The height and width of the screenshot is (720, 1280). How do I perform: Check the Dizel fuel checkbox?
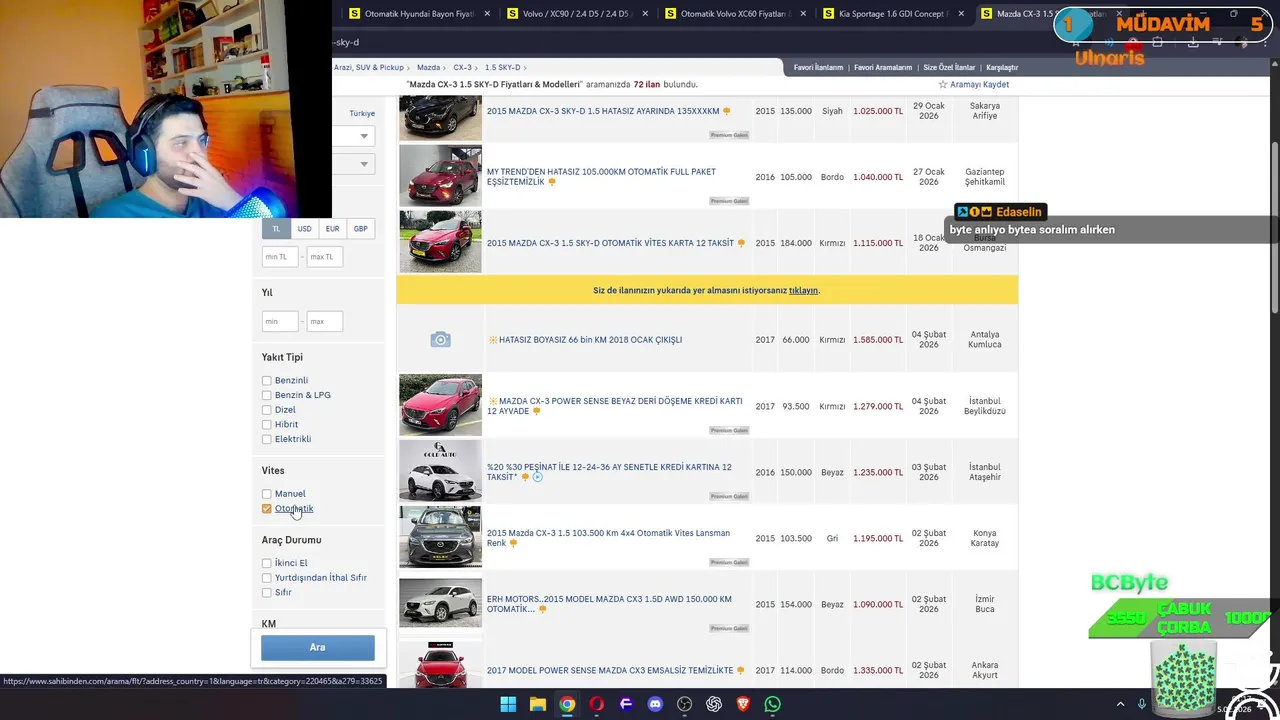click(x=267, y=410)
